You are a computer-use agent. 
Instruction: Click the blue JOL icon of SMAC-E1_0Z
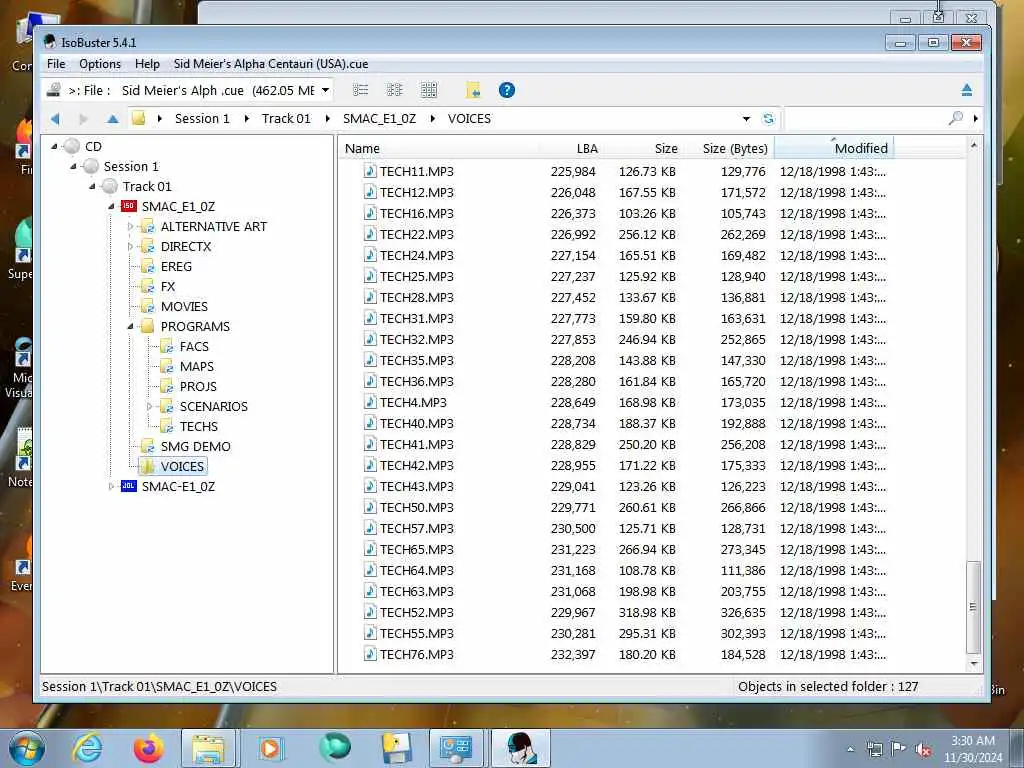(129, 487)
